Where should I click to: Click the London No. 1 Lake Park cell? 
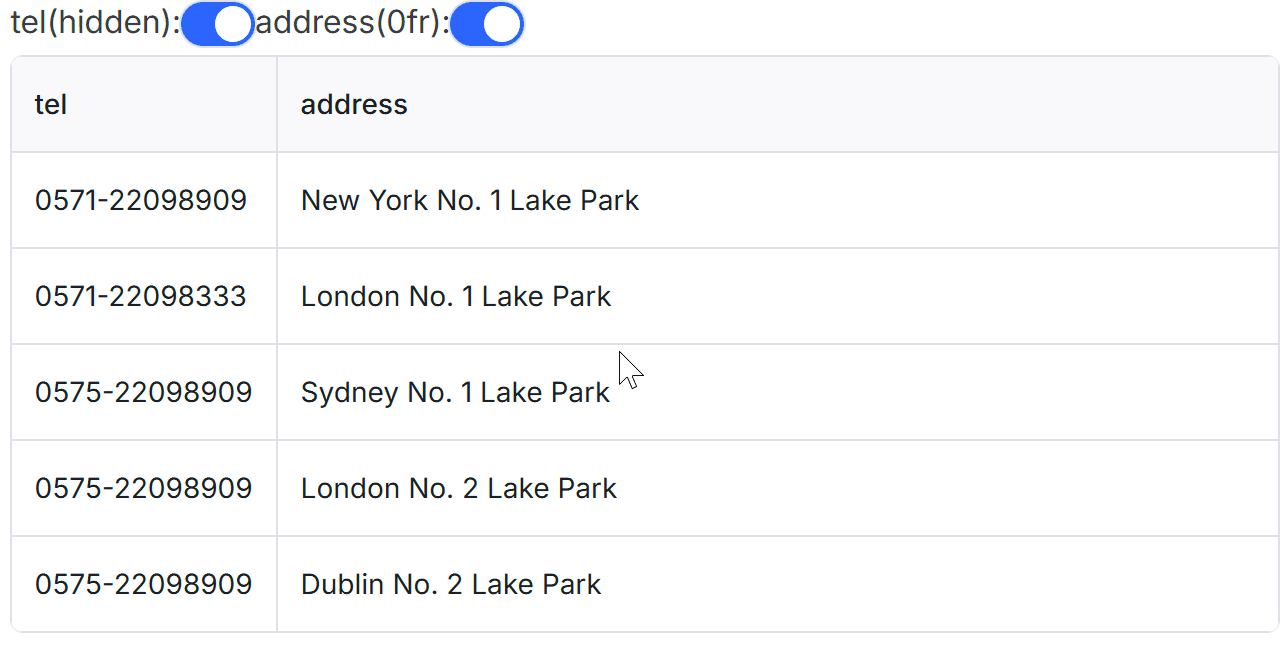coord(456,296)
